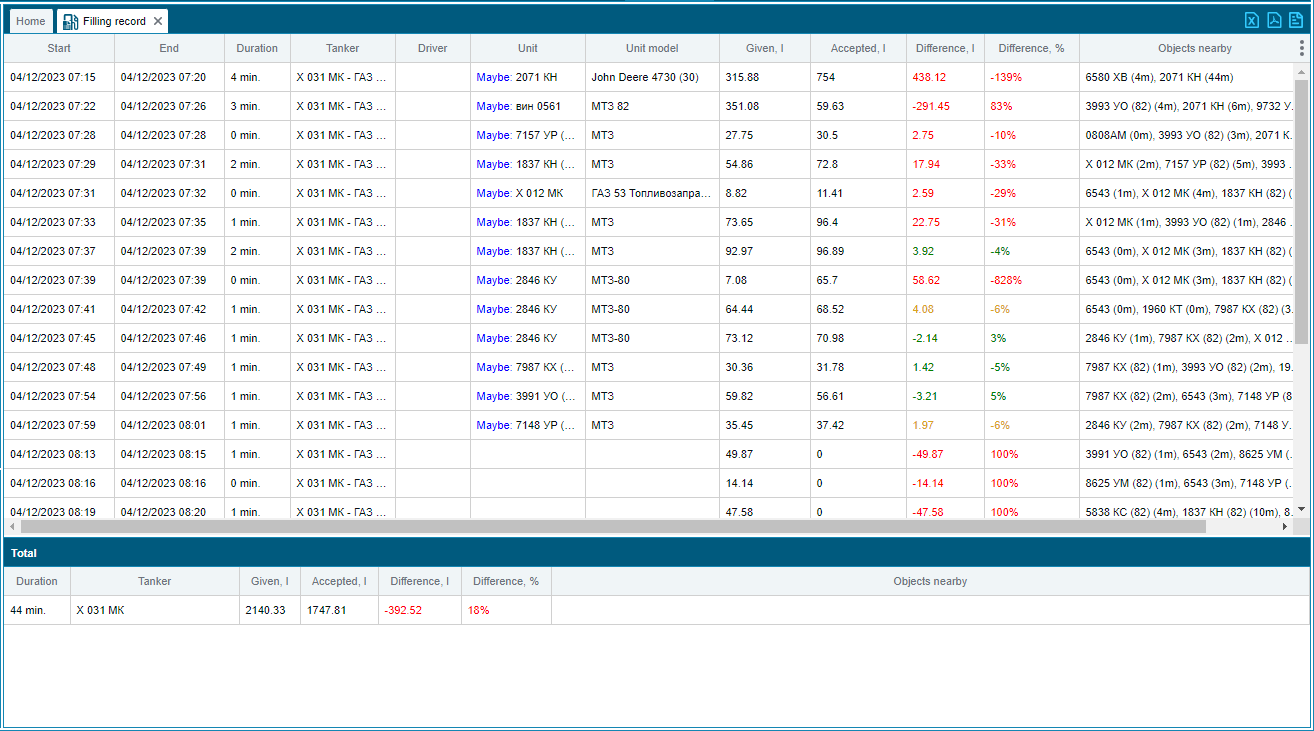Click the horizontal scrollbar left arrow
This screenshot has width=1314, height=731.
(x=11, y=526)
